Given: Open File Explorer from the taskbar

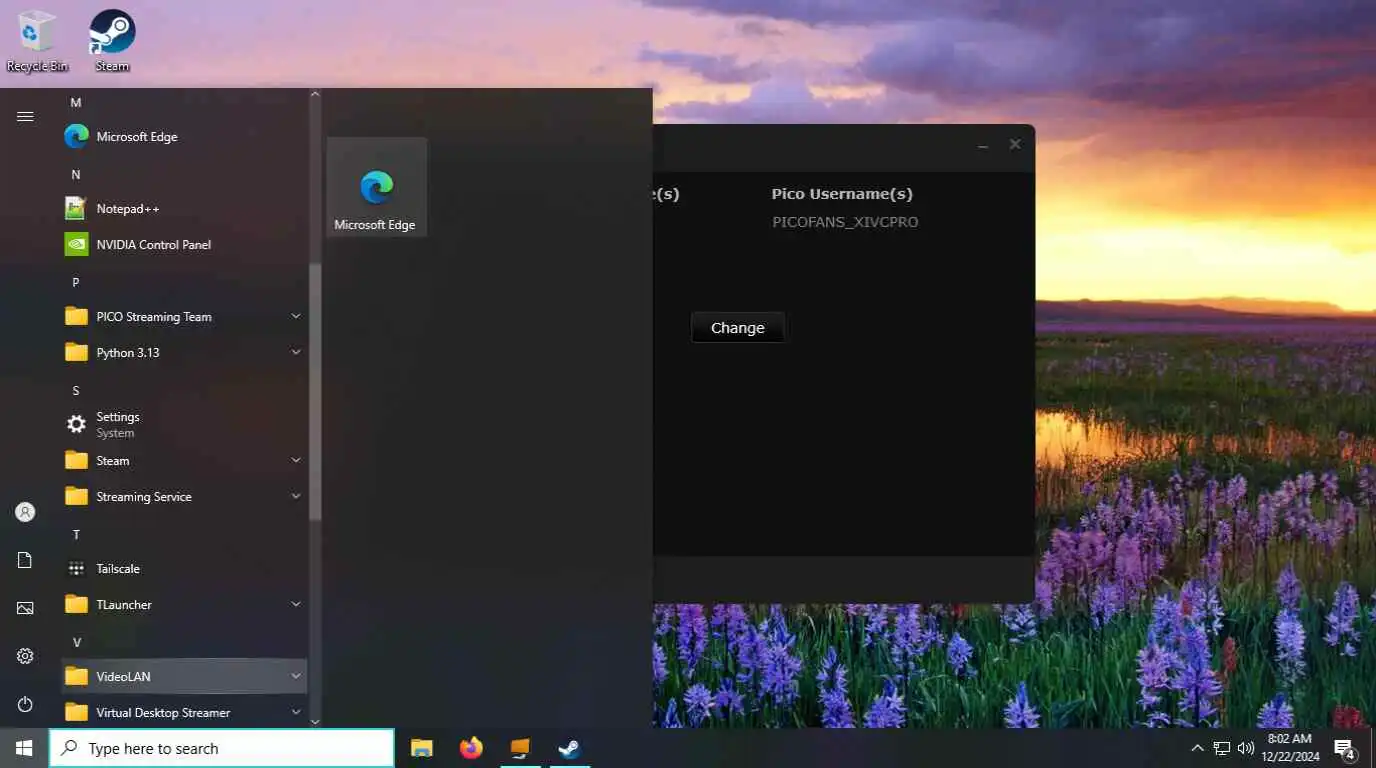Looking at the screenshot, I should tap(422, 748).
